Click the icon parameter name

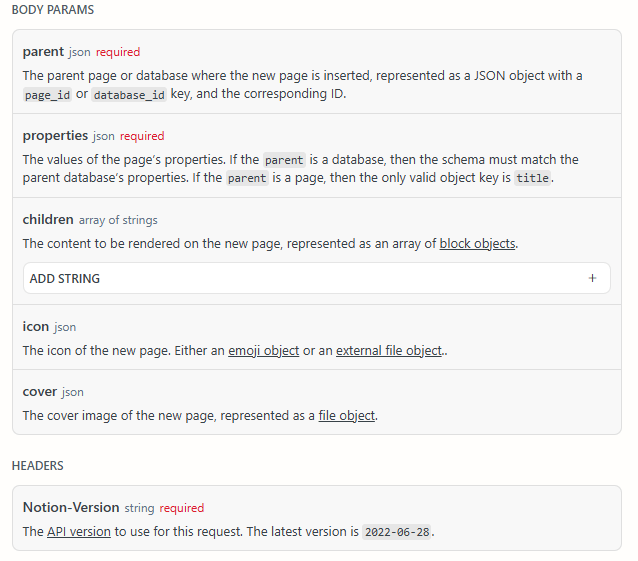coord(35,326)
